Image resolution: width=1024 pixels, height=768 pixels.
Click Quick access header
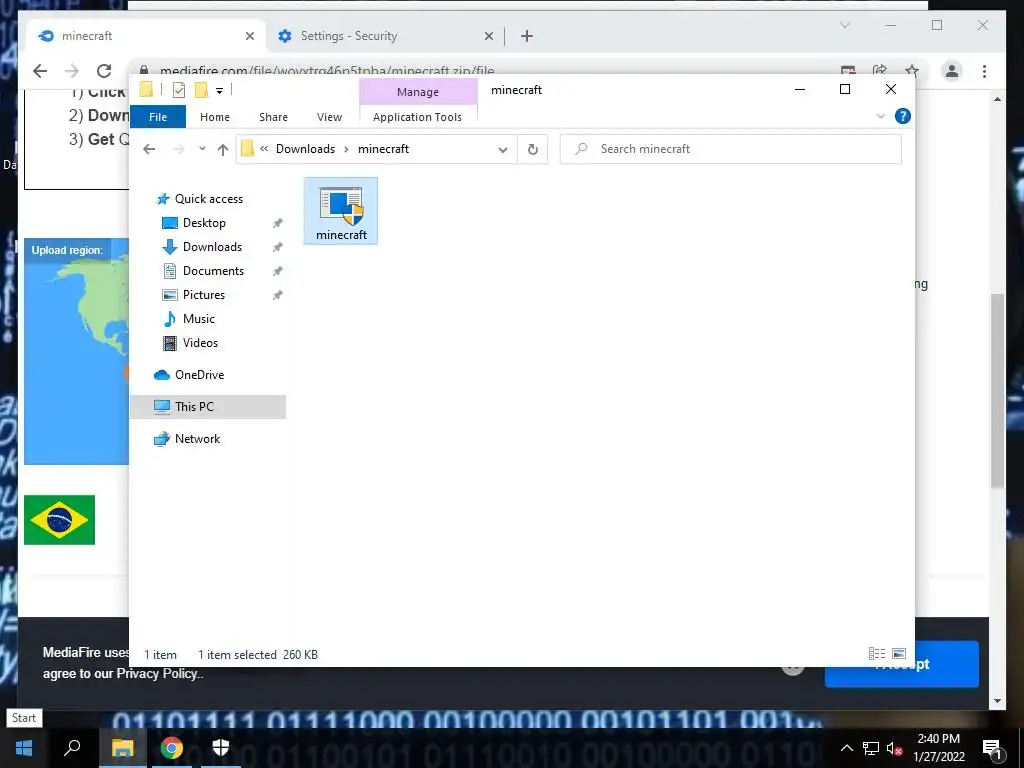click(208, 199)
